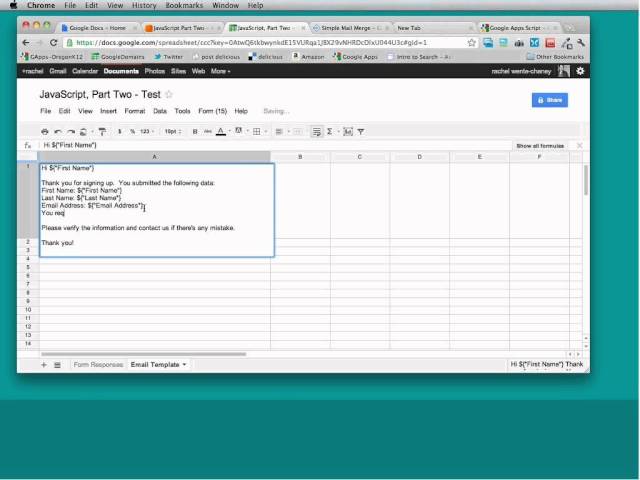640x480 pixels.
Task: Switch to the Google Docs - Home browser tab
Action: pyautogui.click(x=98, y=28)
